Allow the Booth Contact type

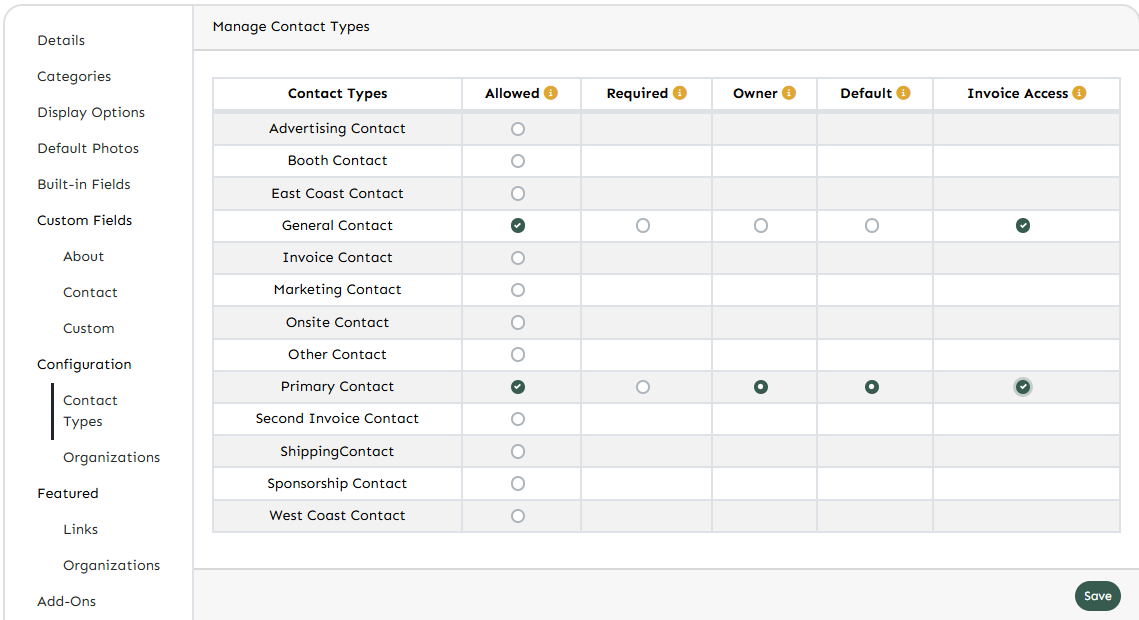pos(517,161)
